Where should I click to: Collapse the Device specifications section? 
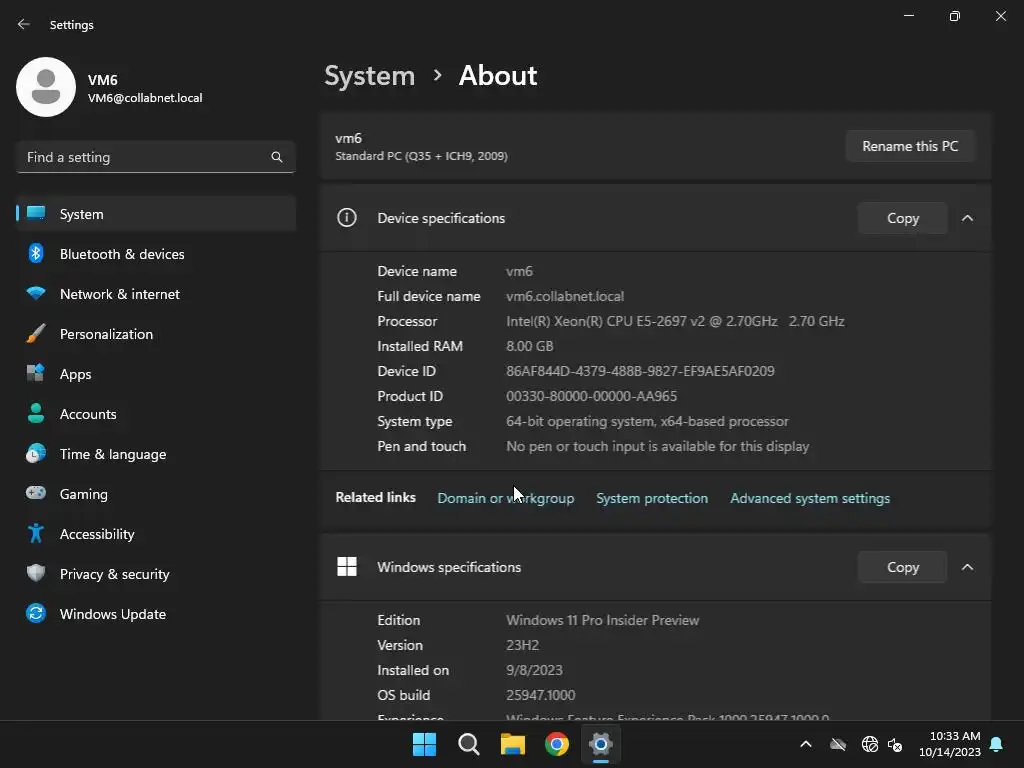click(x=967, y=218)
